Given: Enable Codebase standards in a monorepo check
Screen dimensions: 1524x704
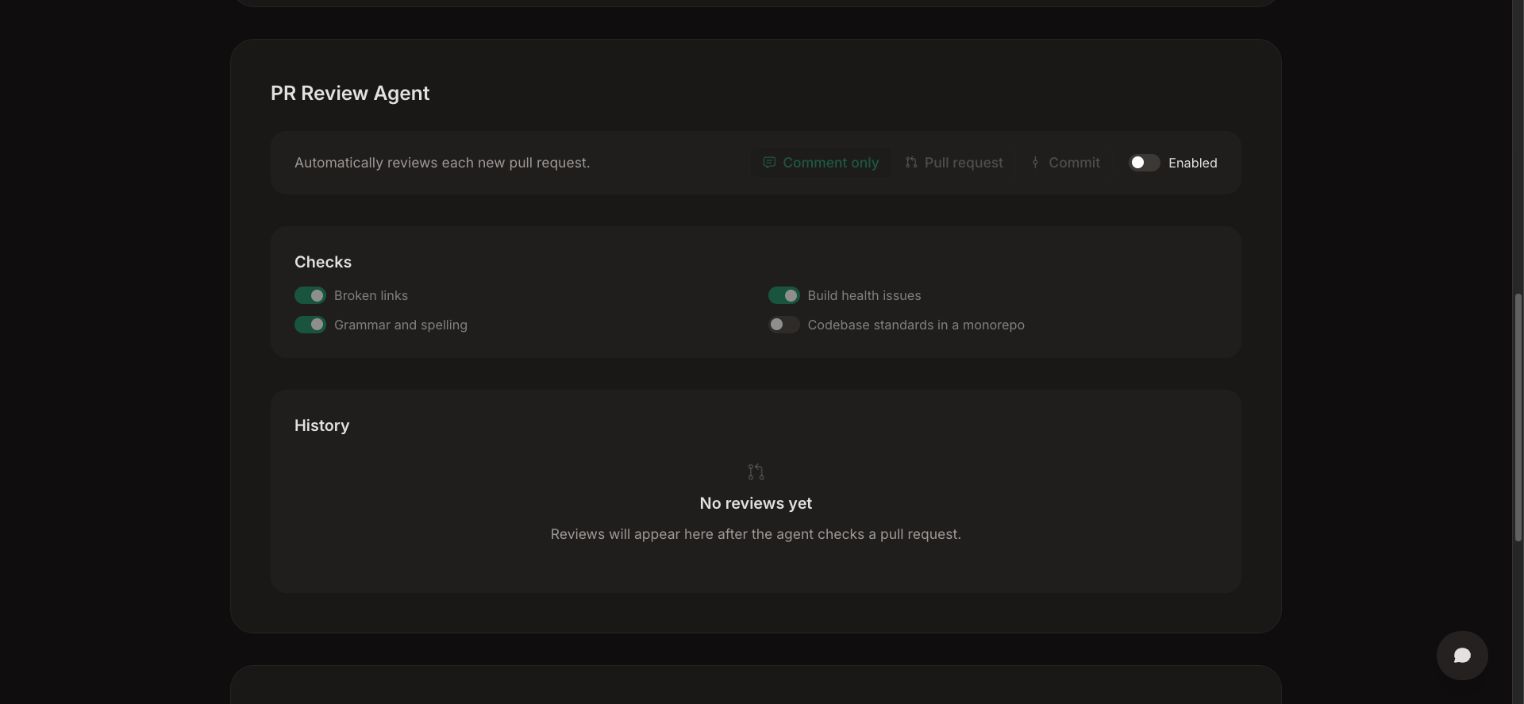Looking at the screenshot, I should click(783, 325).
